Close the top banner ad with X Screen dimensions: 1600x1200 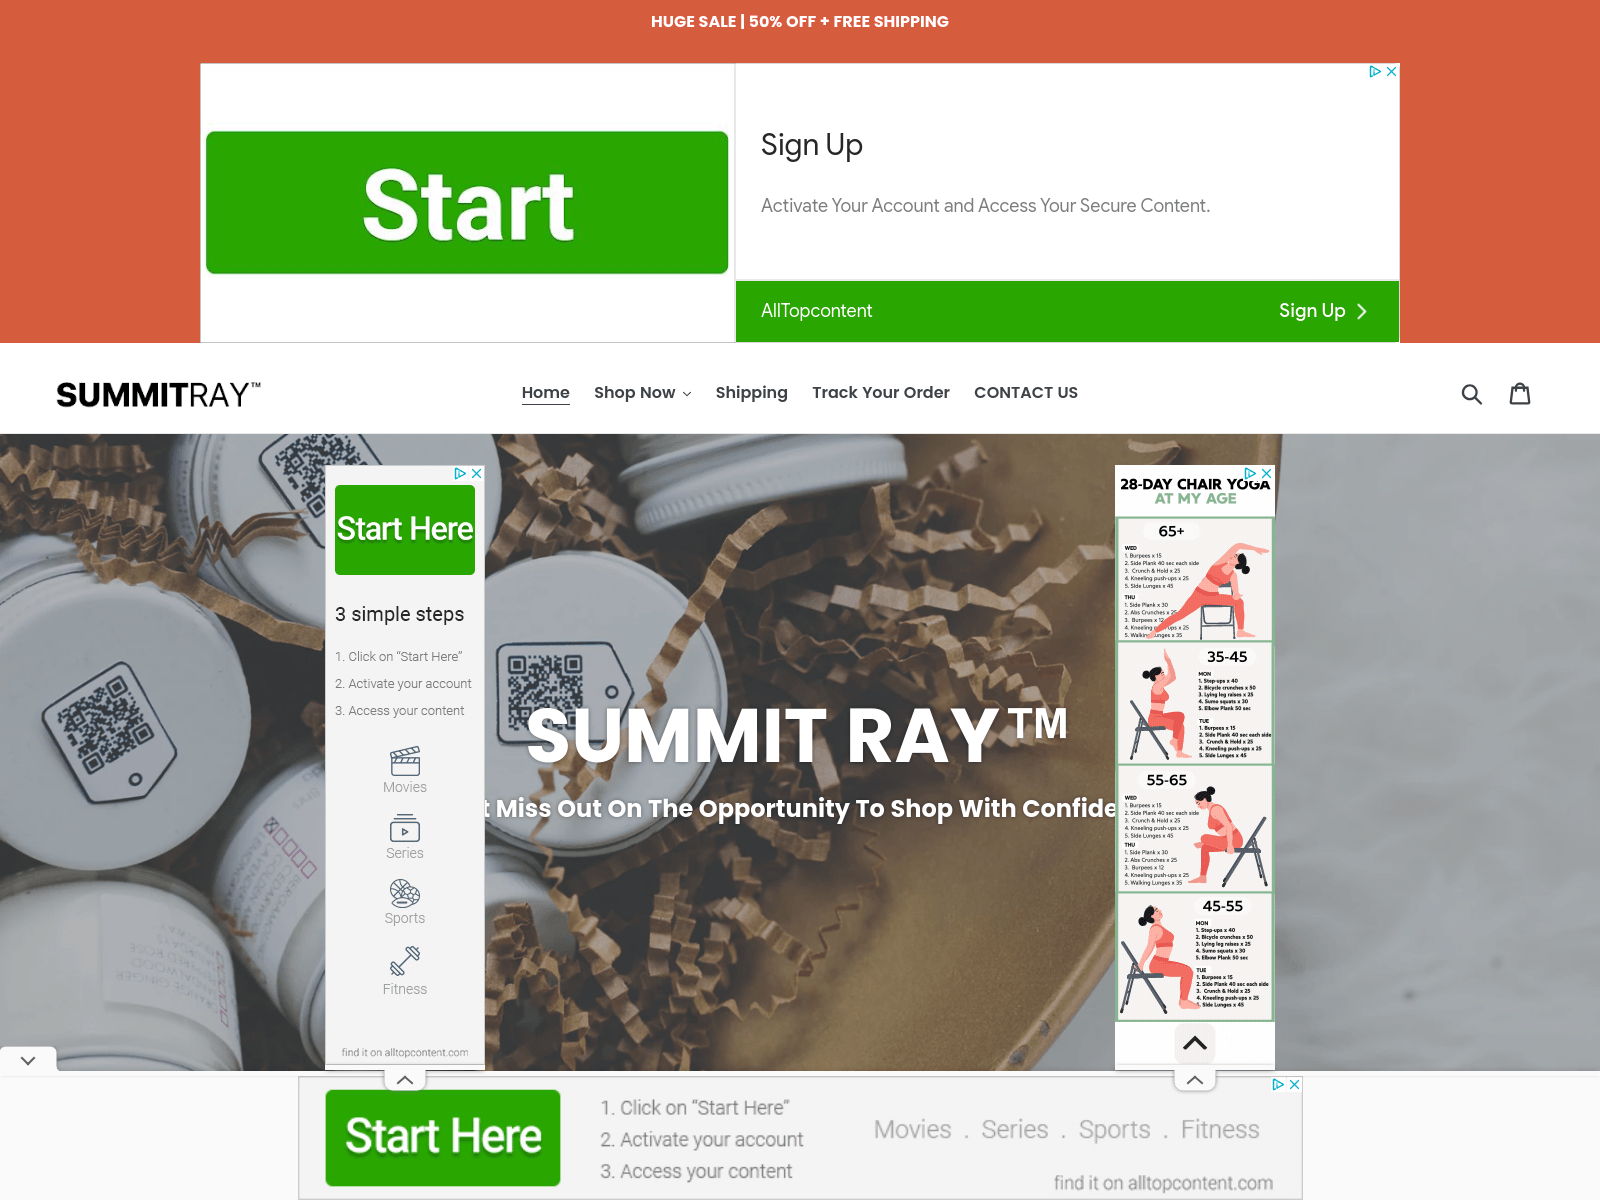click(x=1391, y=72)
